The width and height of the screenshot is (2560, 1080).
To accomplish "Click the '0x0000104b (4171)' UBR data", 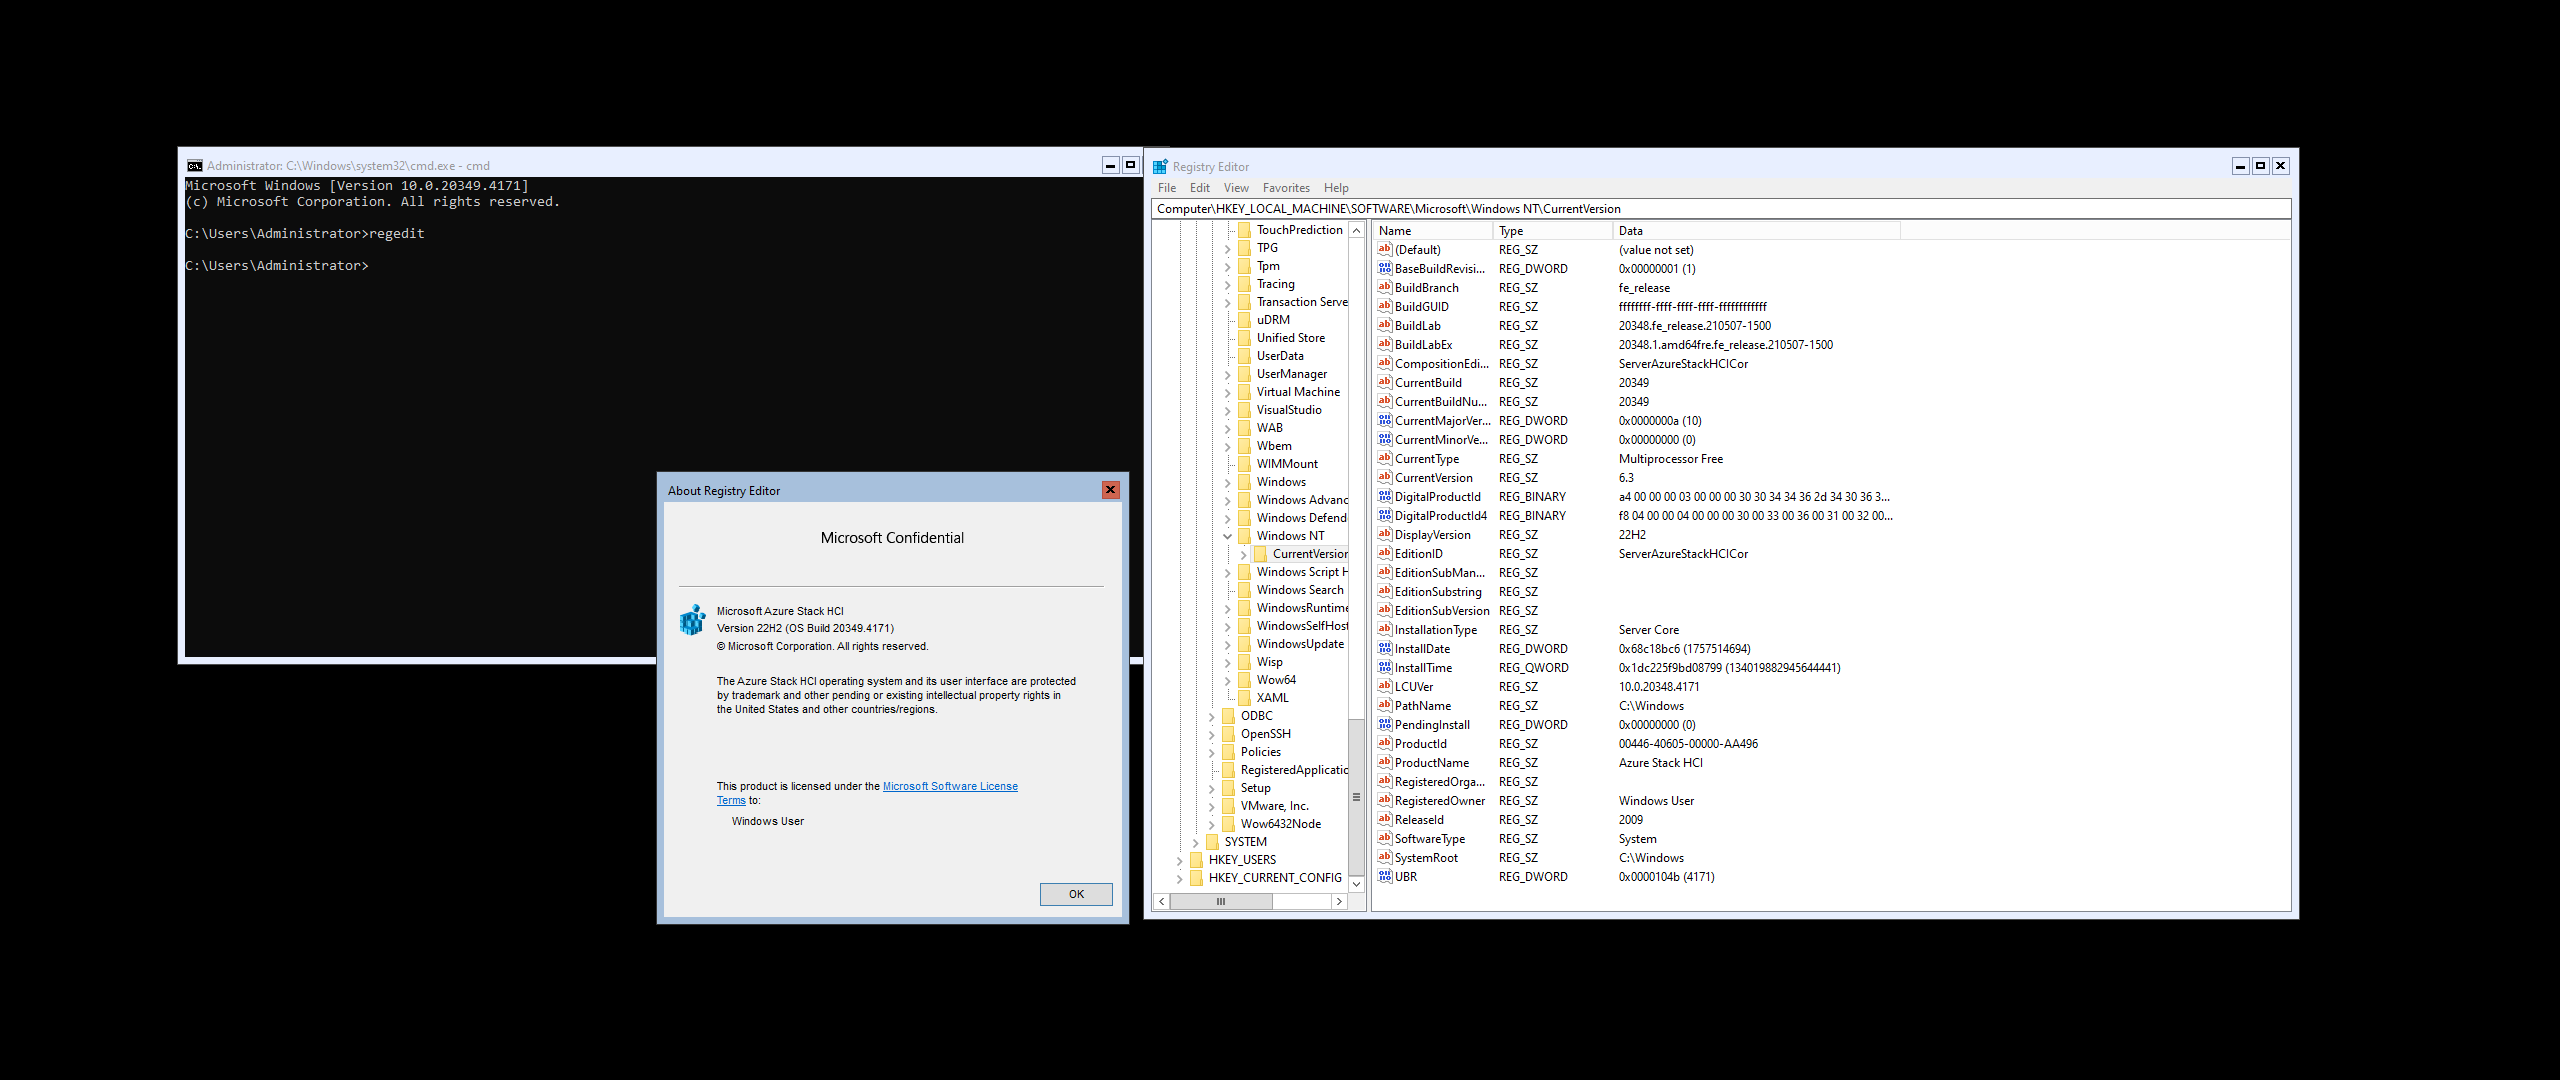I will pyautogui.click(x=1667, y=877).
